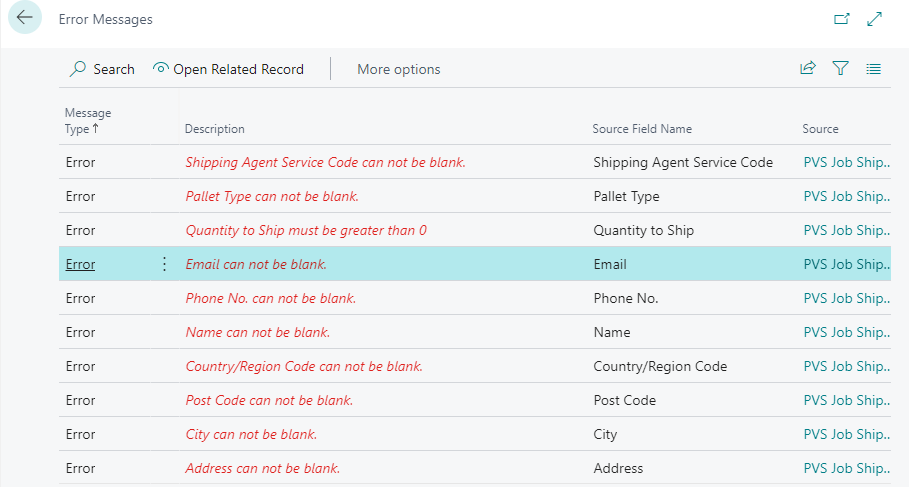Screen dimensions: 909x487
Task: Open Related Record action
Action: 228,69
